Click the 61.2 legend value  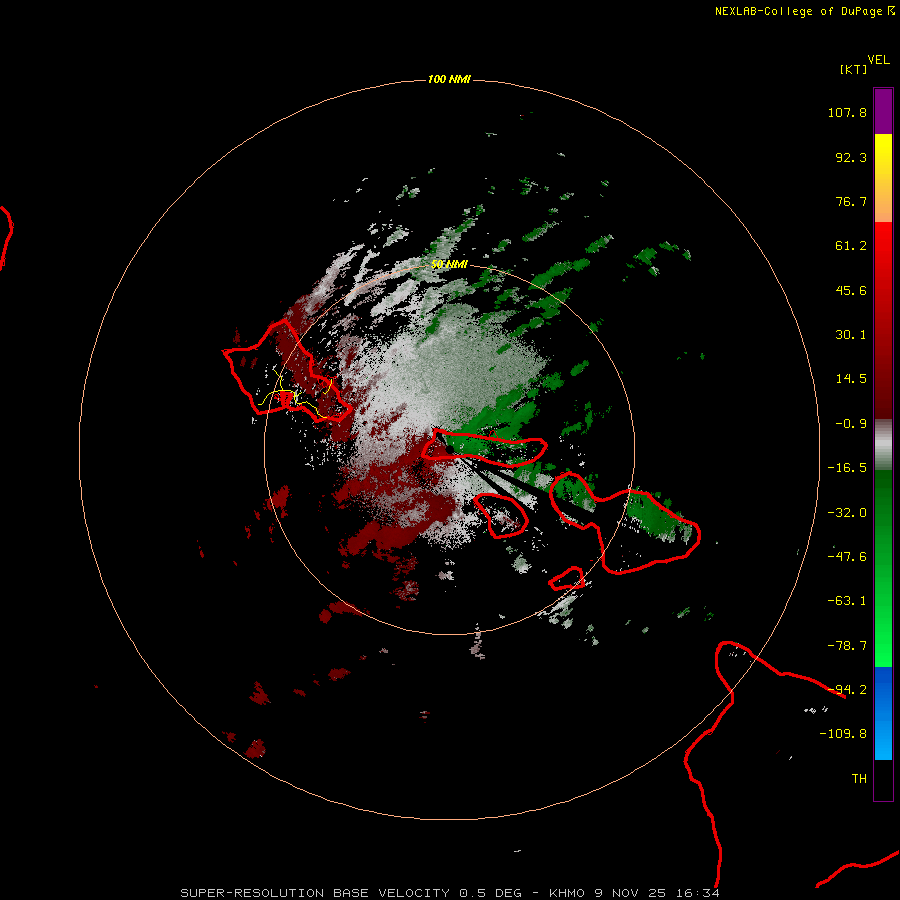pyautogui.click(x=851, y=246)
